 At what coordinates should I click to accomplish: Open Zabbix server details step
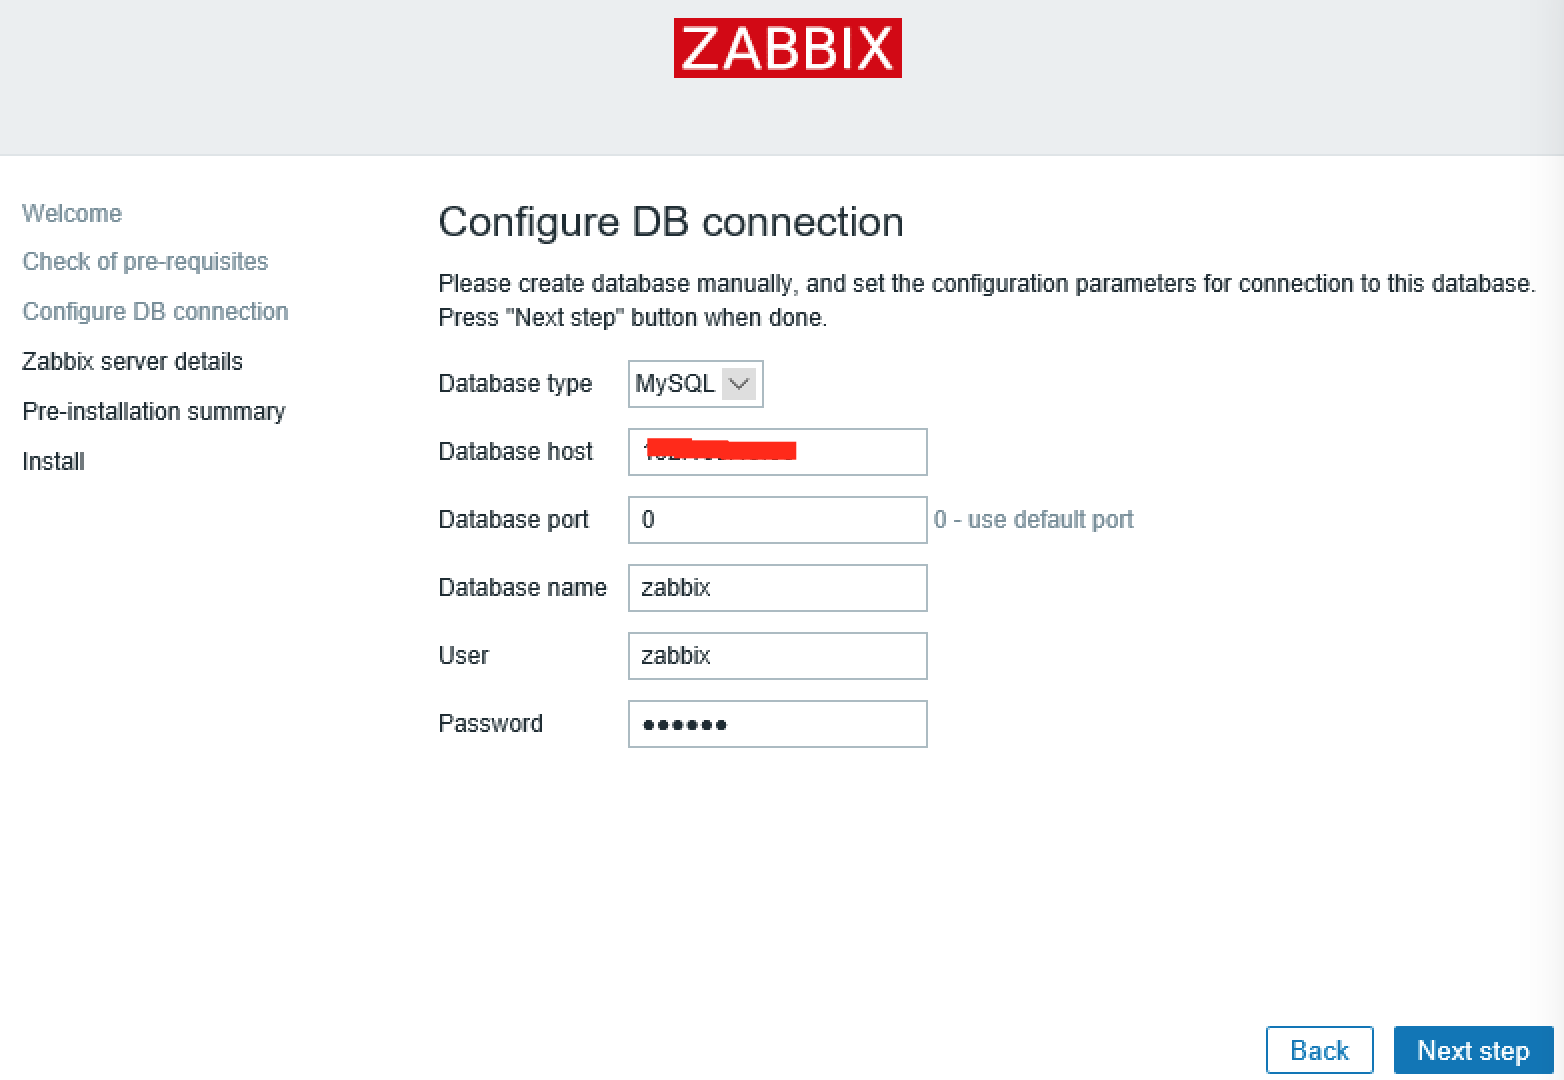coord(132,362)
